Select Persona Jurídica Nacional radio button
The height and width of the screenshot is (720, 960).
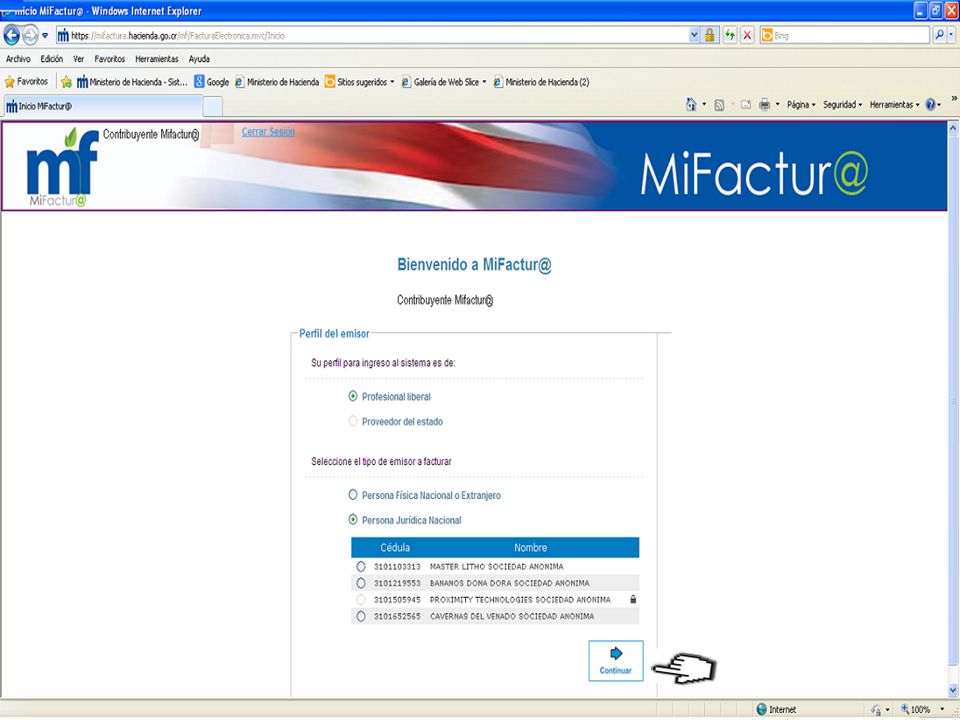(x=353, y=520)
